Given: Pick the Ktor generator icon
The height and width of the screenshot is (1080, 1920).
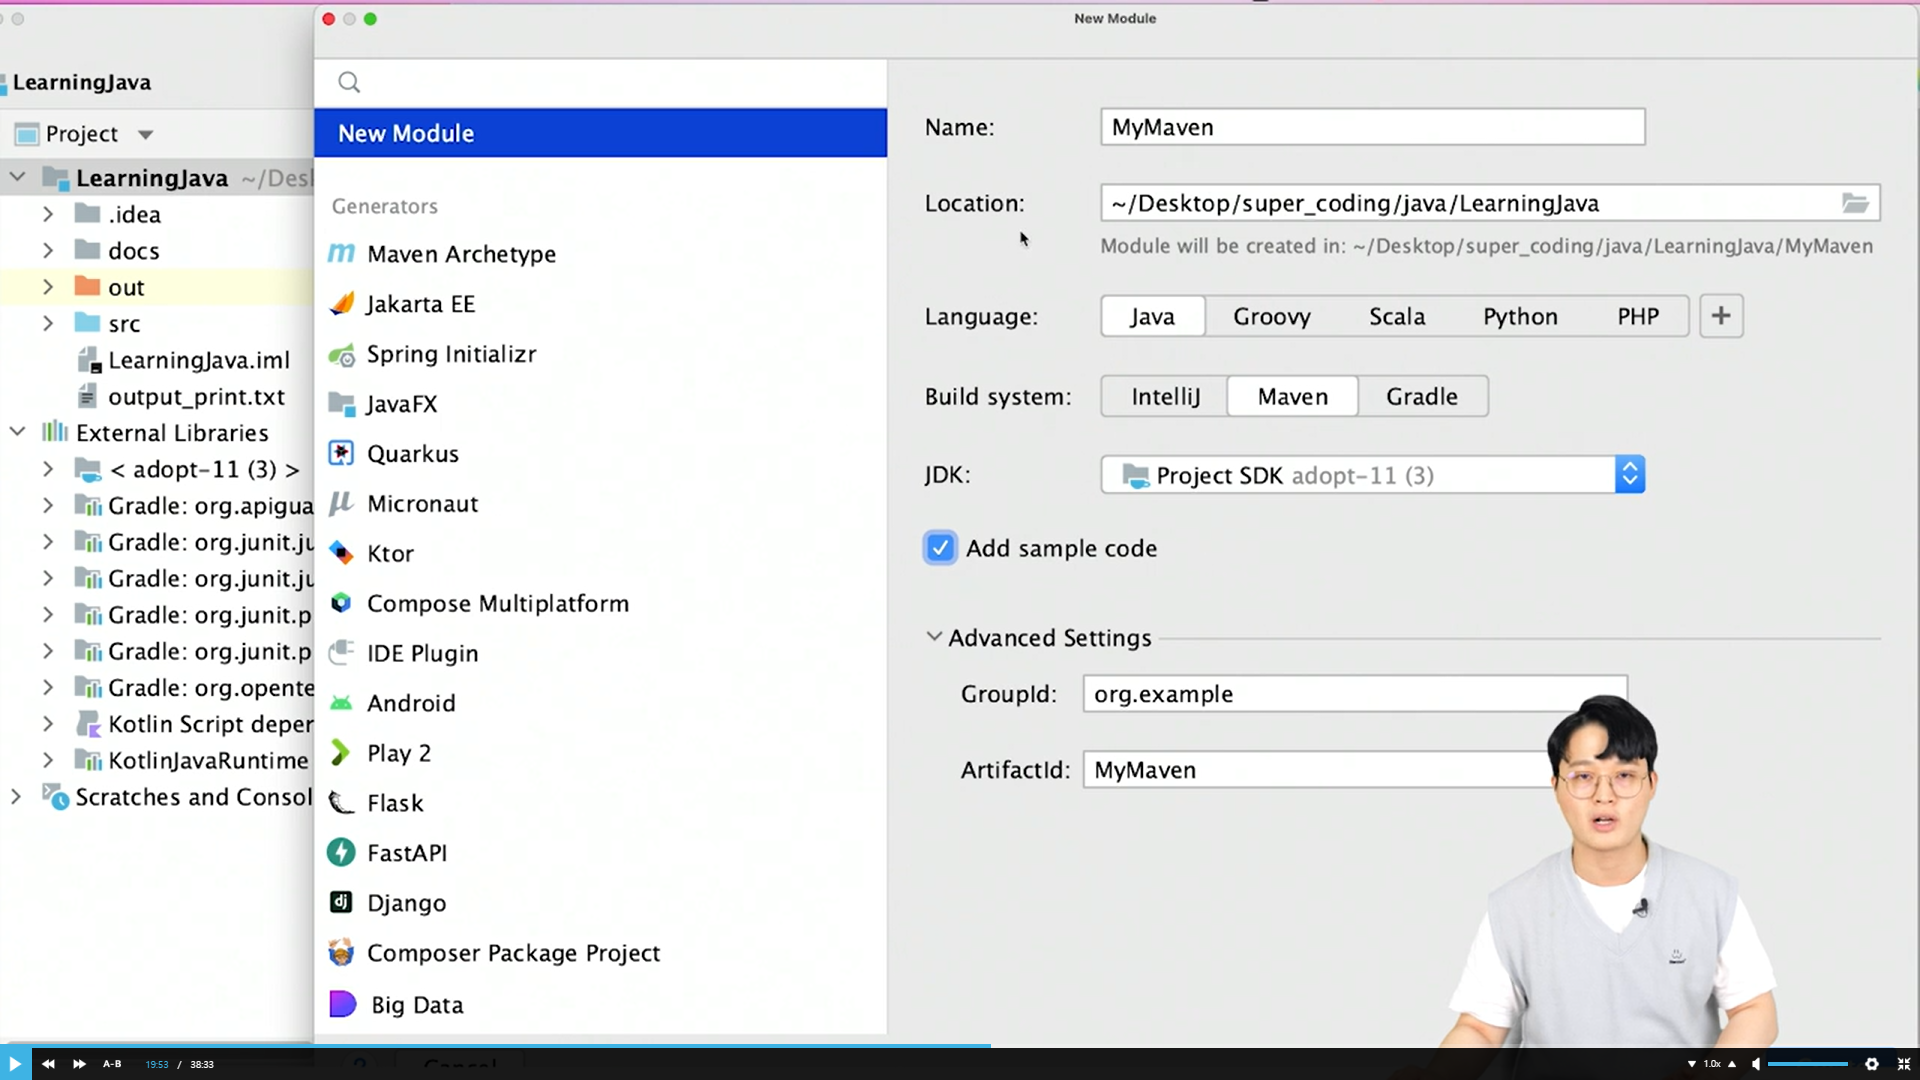Looking at the screenshot, I should pyautogui.click(x=341, y=553).
